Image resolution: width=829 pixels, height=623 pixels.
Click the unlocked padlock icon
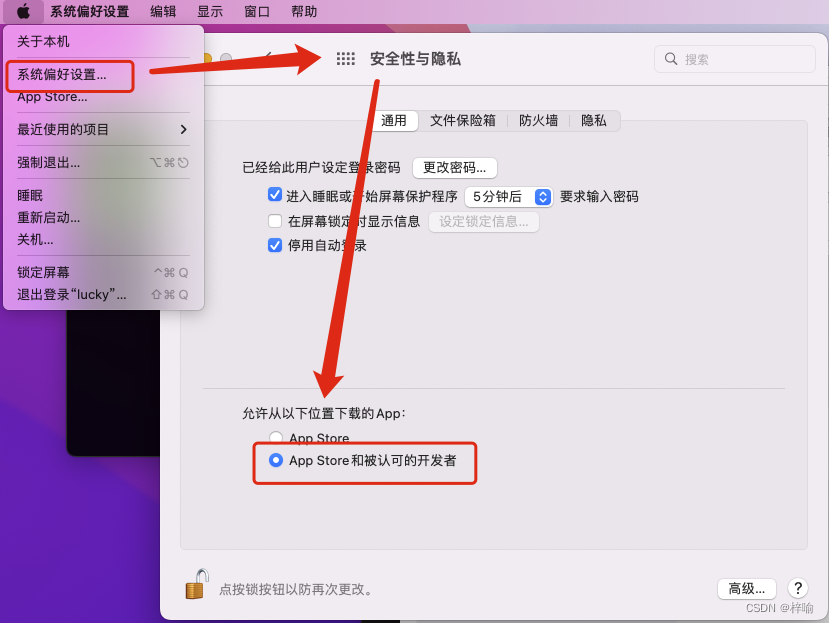click(197, 584)
